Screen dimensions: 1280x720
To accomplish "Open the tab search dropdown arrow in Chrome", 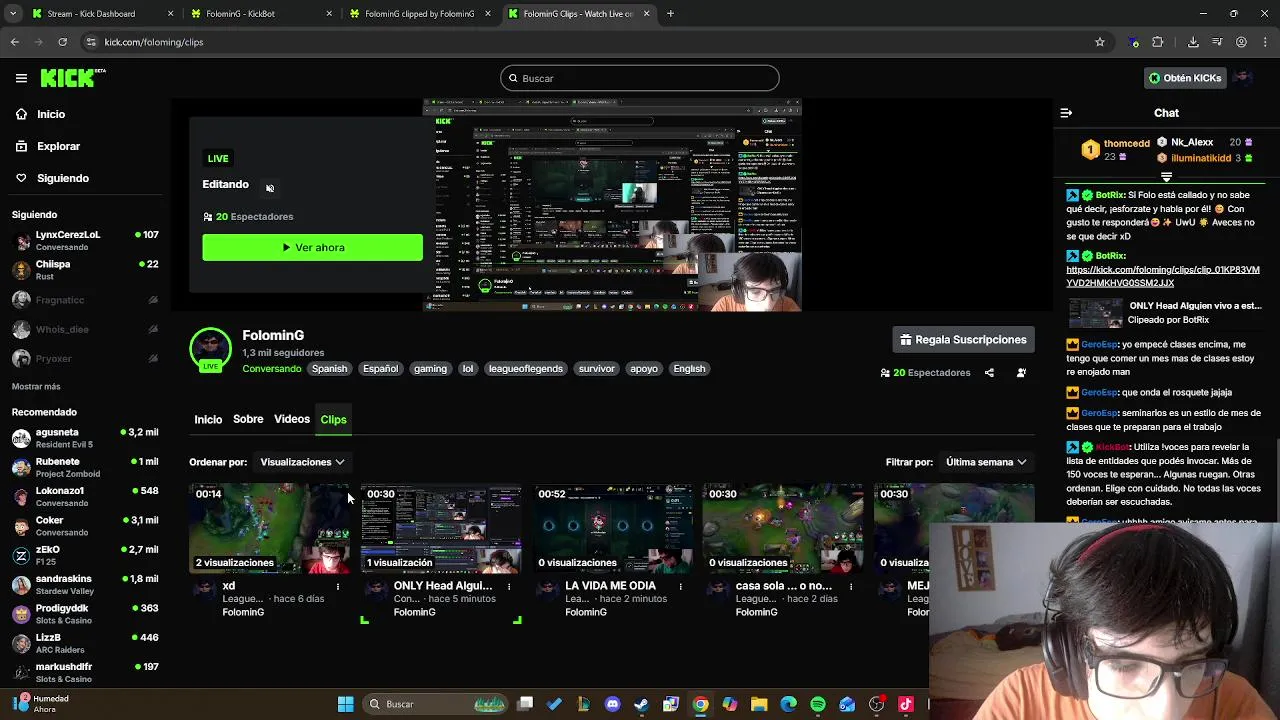I will pos(13,14).
